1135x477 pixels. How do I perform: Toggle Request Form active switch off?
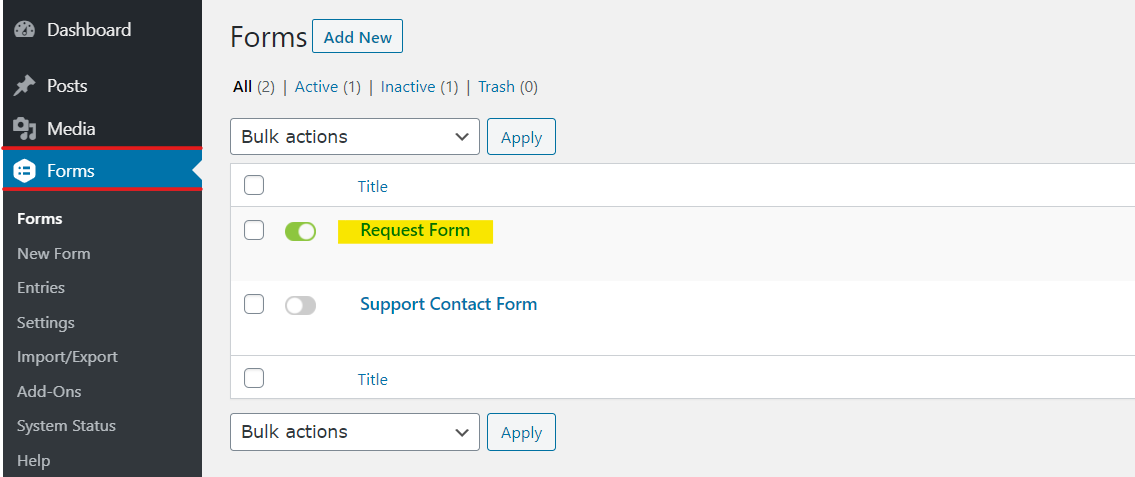pos(300,231)
